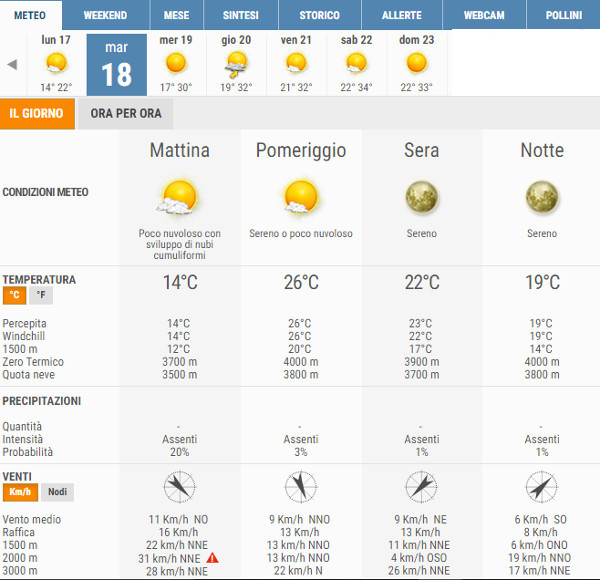Click the CONDIZIONI METEO label
This screenshot has width=600, height=580.
tap(45, 192)
